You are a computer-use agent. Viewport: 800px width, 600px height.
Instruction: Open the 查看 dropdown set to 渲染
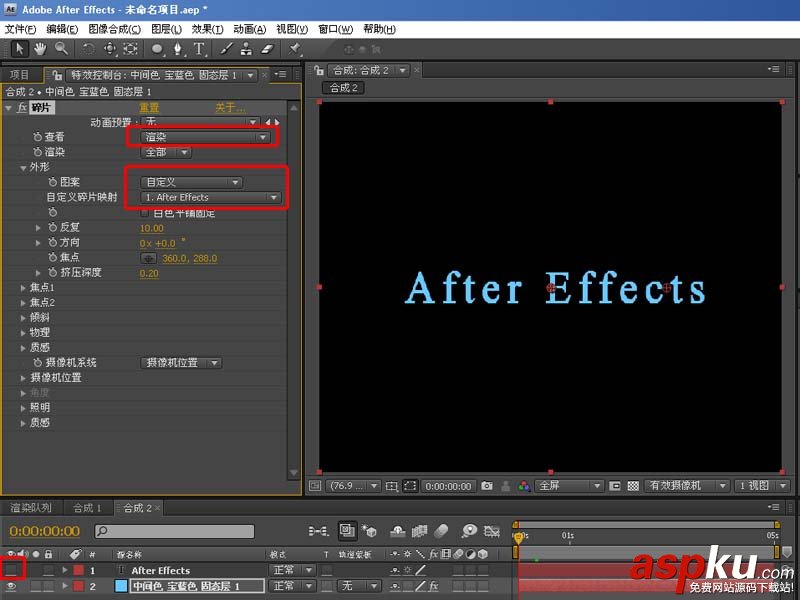coord(205,137)
